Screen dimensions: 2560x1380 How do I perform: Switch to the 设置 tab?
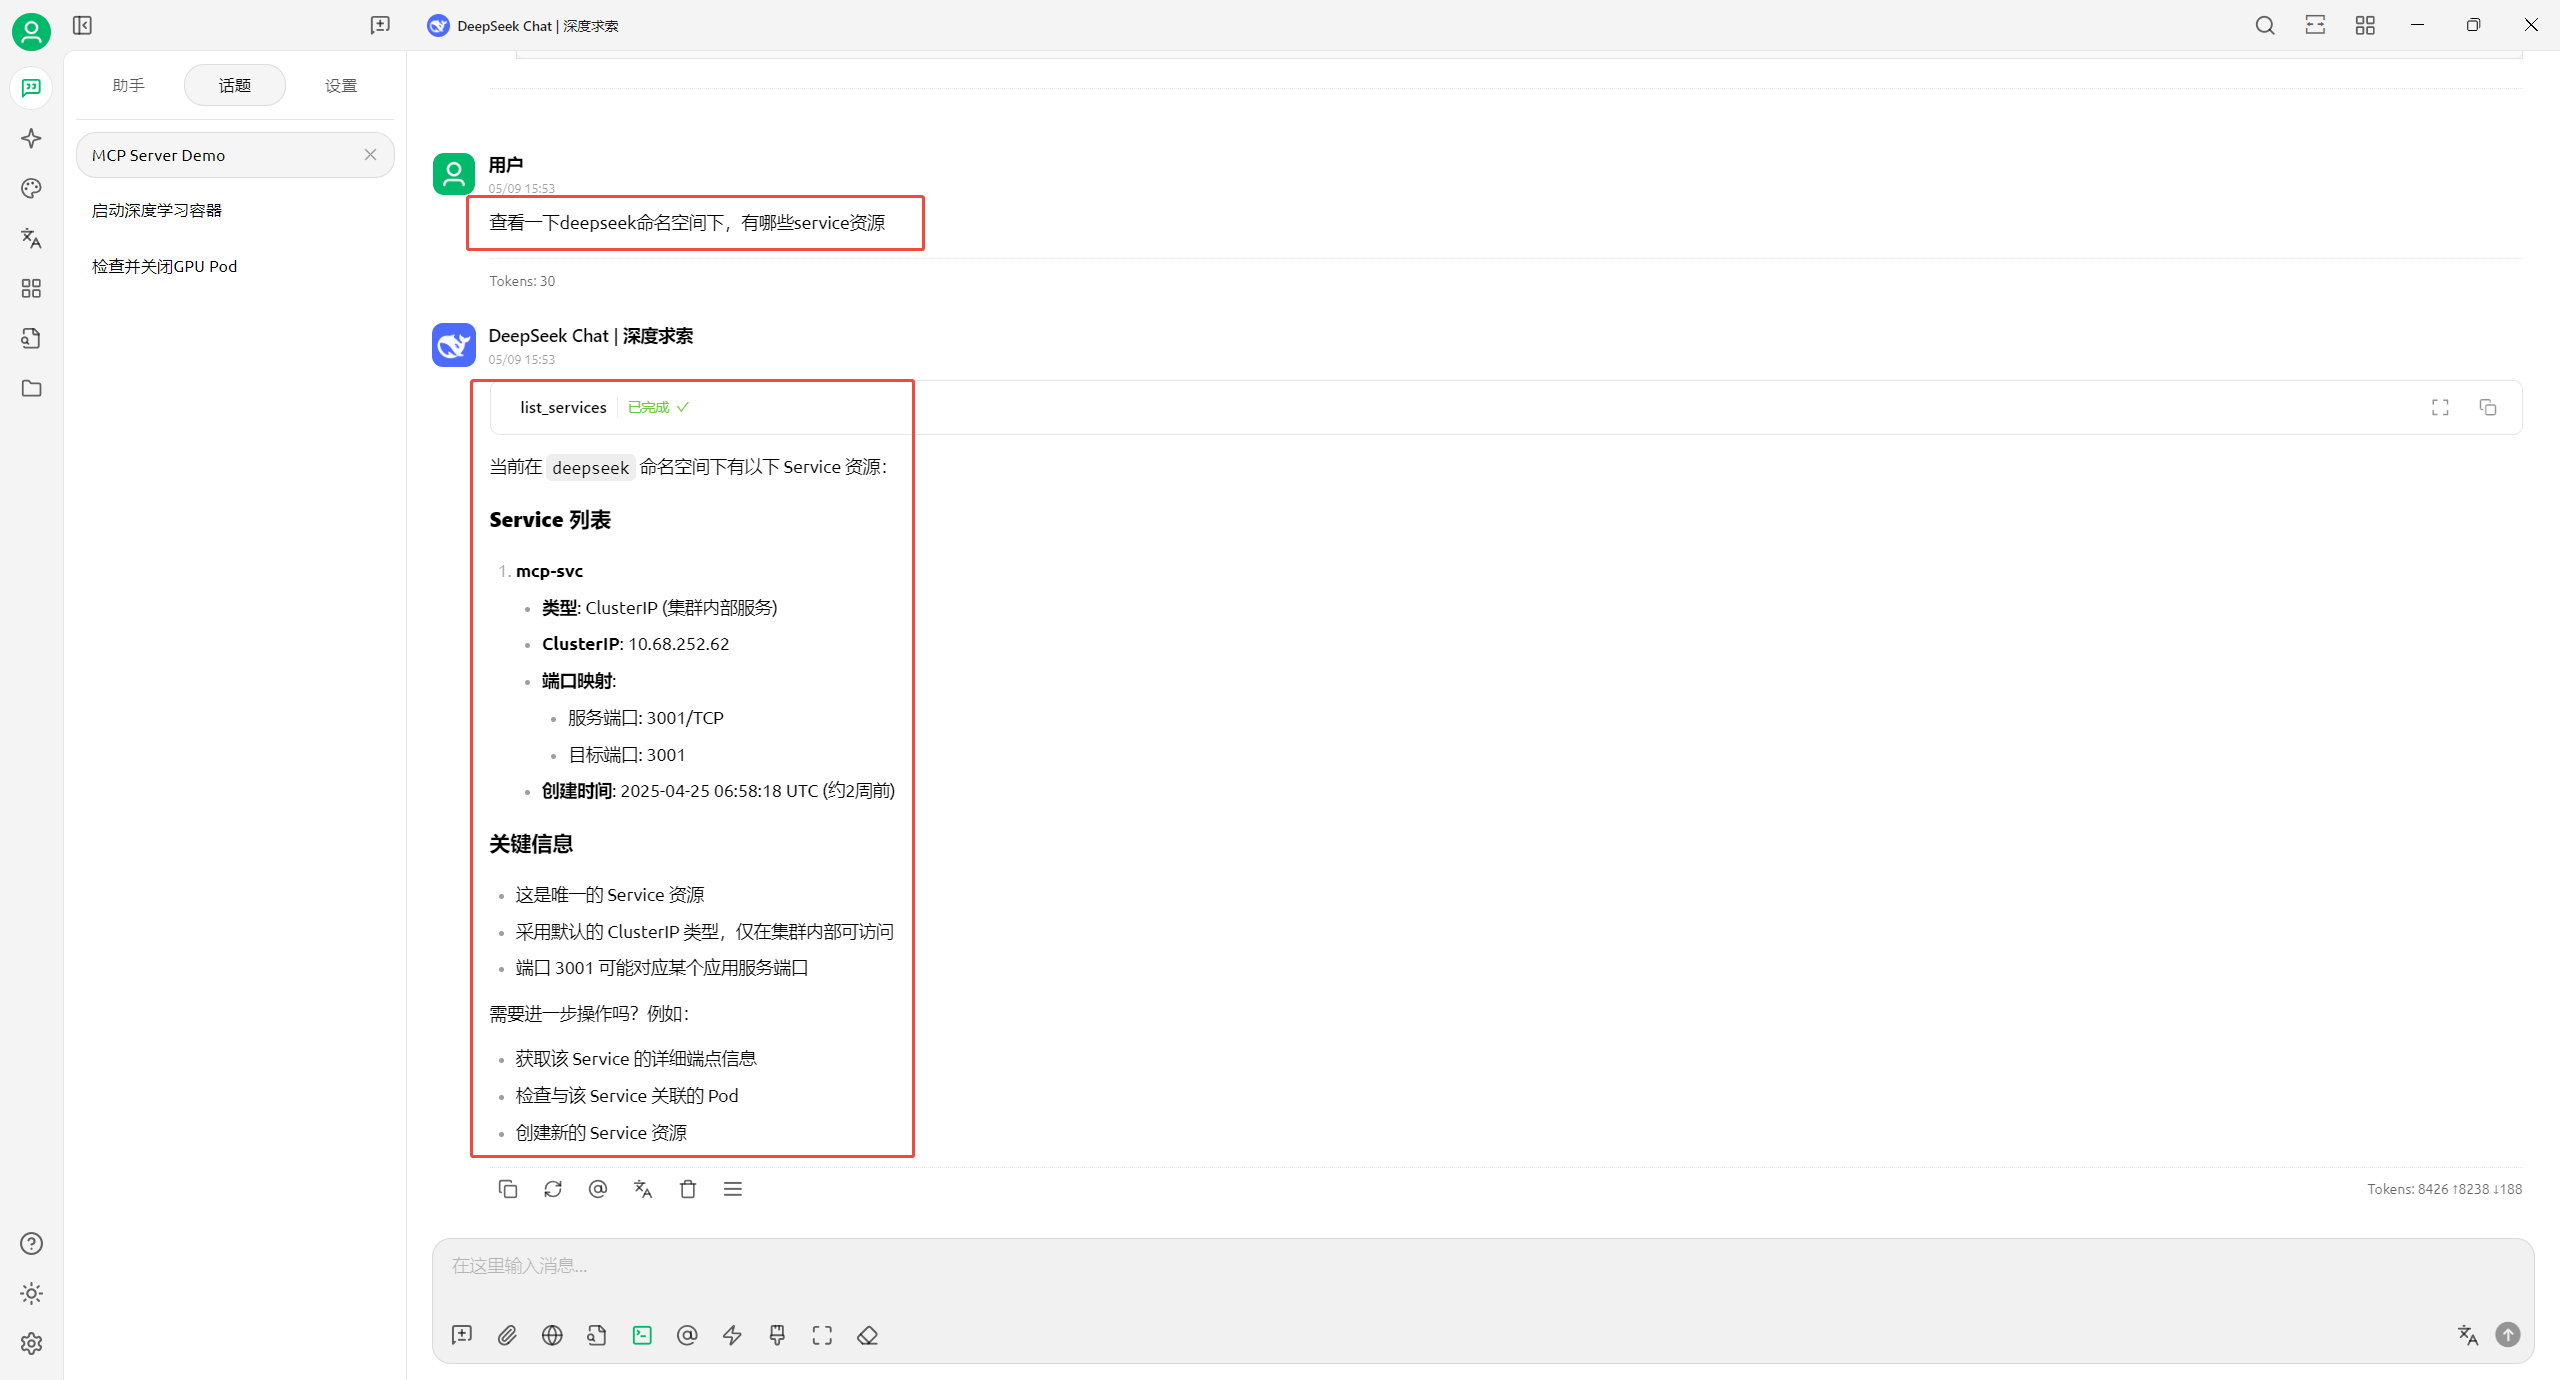coord(341,85)
